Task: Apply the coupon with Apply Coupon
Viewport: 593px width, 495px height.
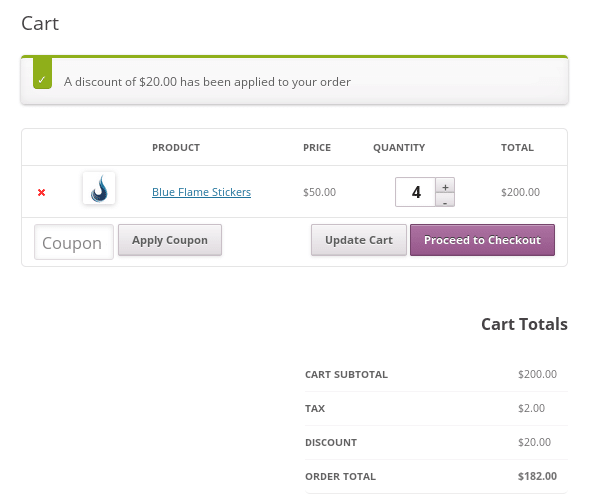Action: click(170, 240)
